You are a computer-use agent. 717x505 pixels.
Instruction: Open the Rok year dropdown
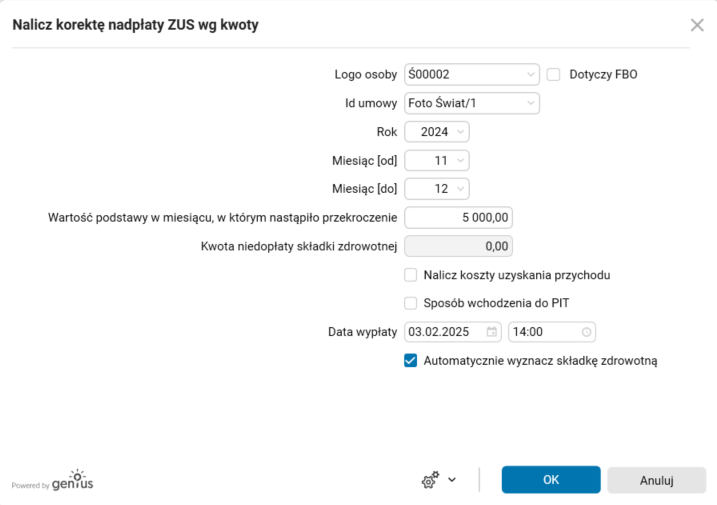459,131
